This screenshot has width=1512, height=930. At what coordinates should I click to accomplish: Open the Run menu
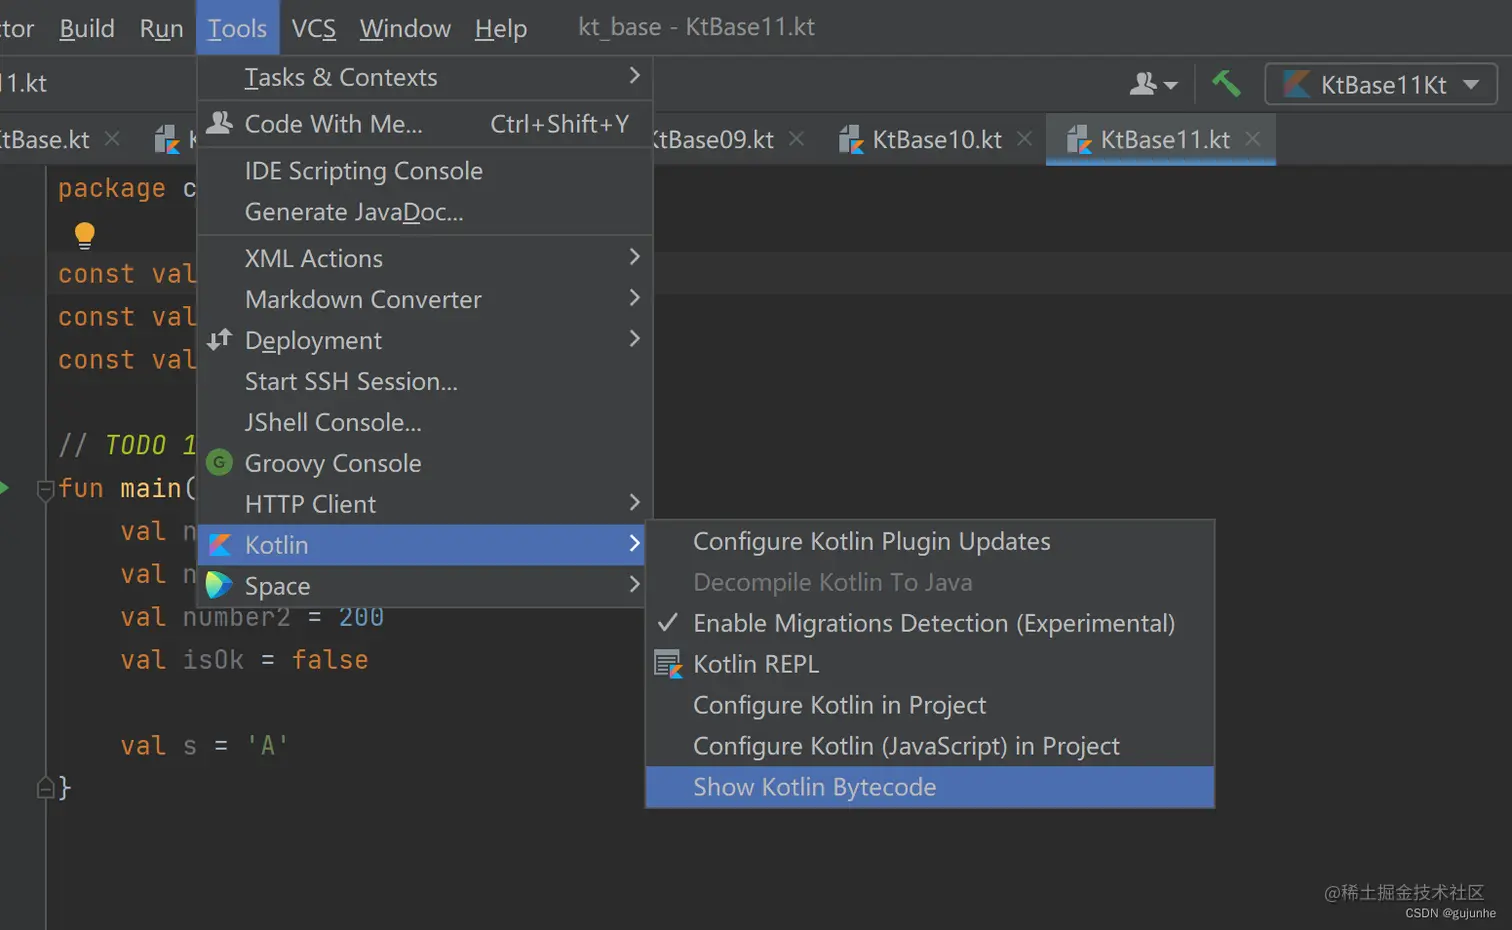[x=161, y=28]
